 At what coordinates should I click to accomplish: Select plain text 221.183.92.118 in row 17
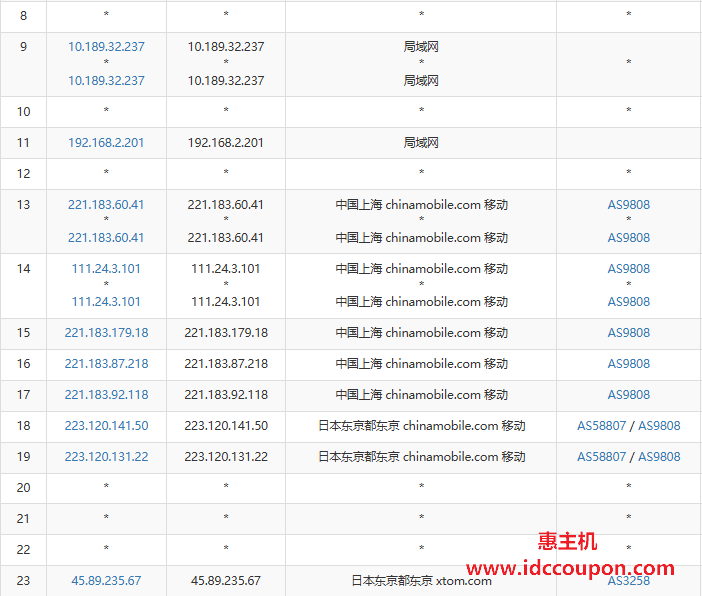(226, 394)
